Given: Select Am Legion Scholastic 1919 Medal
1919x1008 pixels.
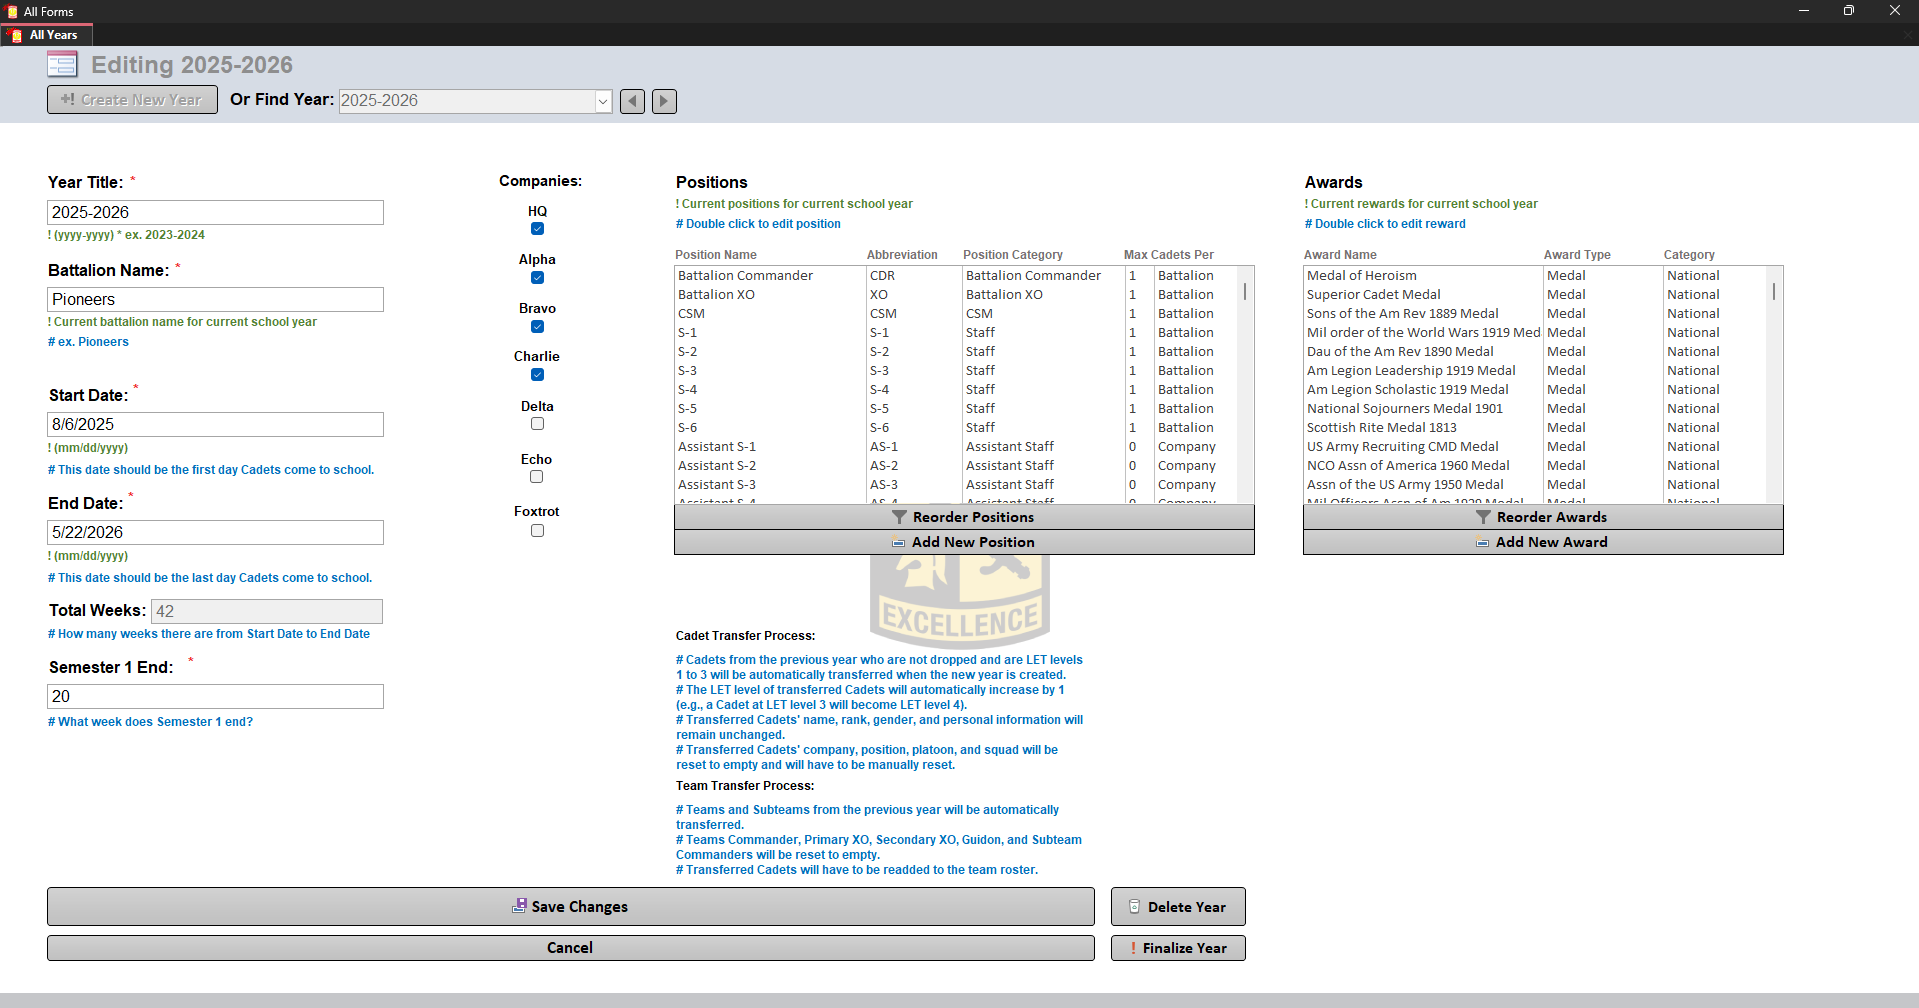Looking at the screenshot, I should 1408,390.
